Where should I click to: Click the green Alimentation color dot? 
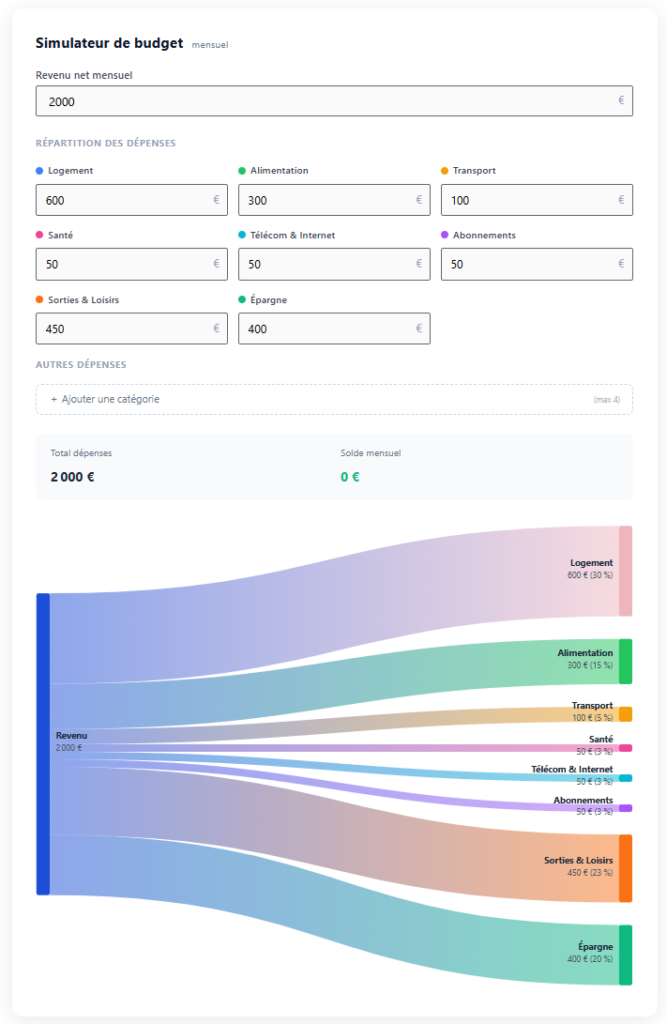pyautogui.click(x=242, y=171)
